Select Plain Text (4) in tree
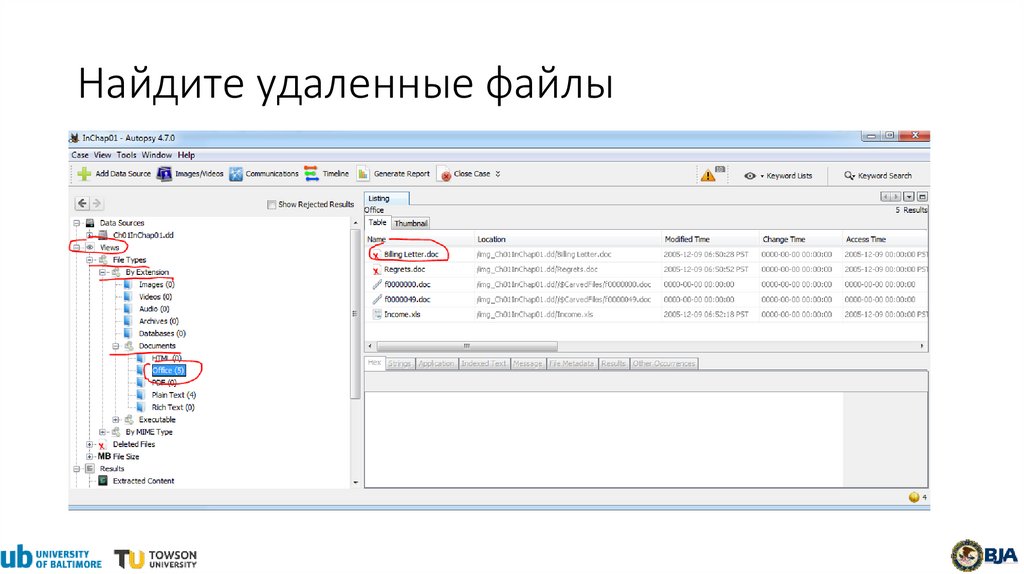The image size is (1024, 574). click(x=174, y=395)
